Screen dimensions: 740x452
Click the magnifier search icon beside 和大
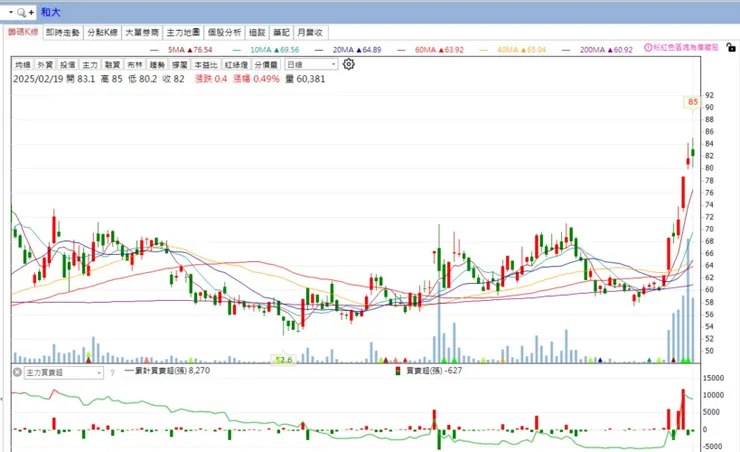[21, 13]
